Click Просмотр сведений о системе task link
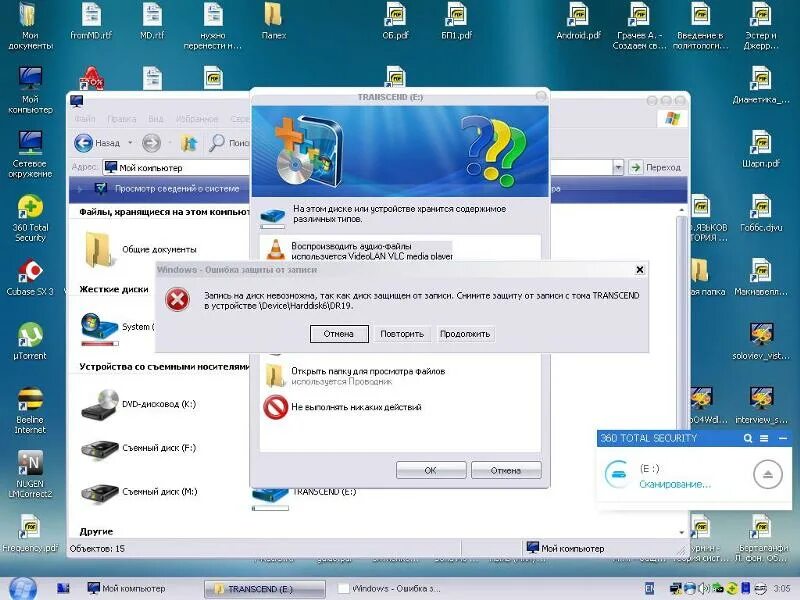The image size is (800, 600). click(x=177, y=188)
